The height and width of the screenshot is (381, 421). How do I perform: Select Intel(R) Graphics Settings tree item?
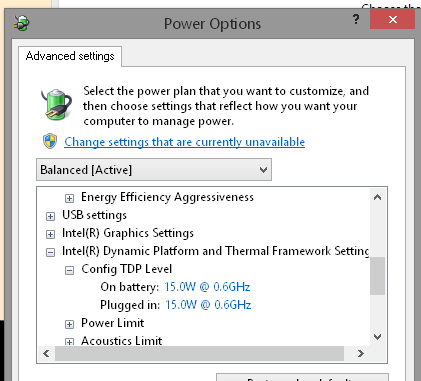128,233
